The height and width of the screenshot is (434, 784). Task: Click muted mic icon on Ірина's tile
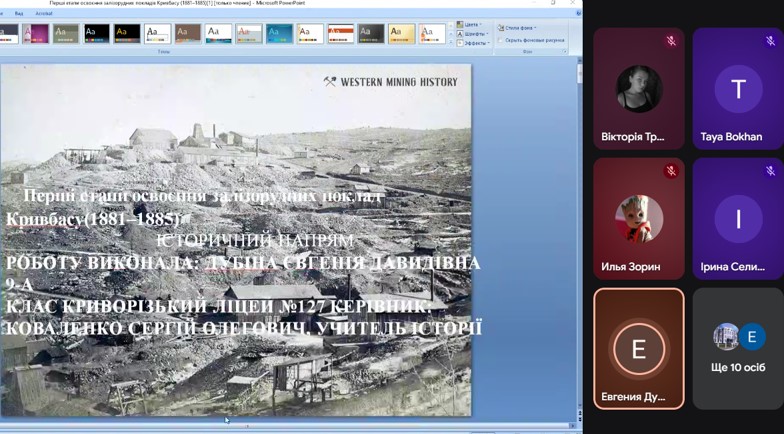pos(770,171)
